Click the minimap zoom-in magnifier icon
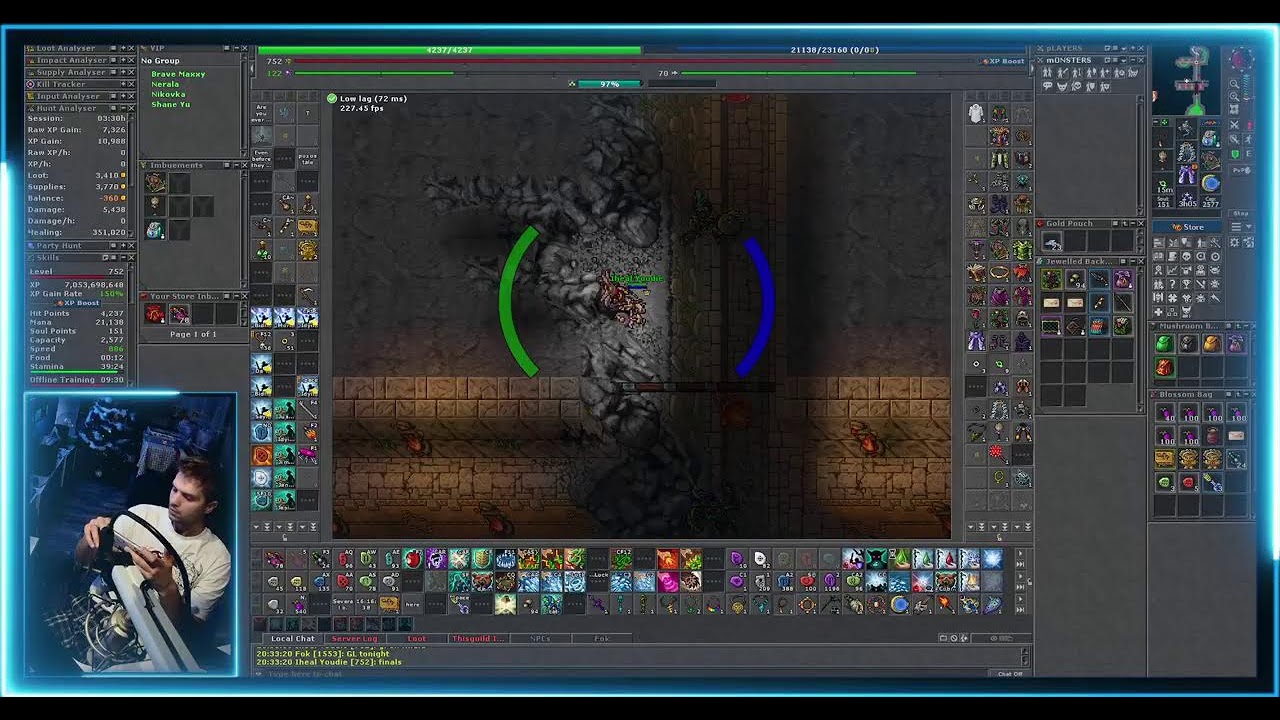 click(1234, 97)
